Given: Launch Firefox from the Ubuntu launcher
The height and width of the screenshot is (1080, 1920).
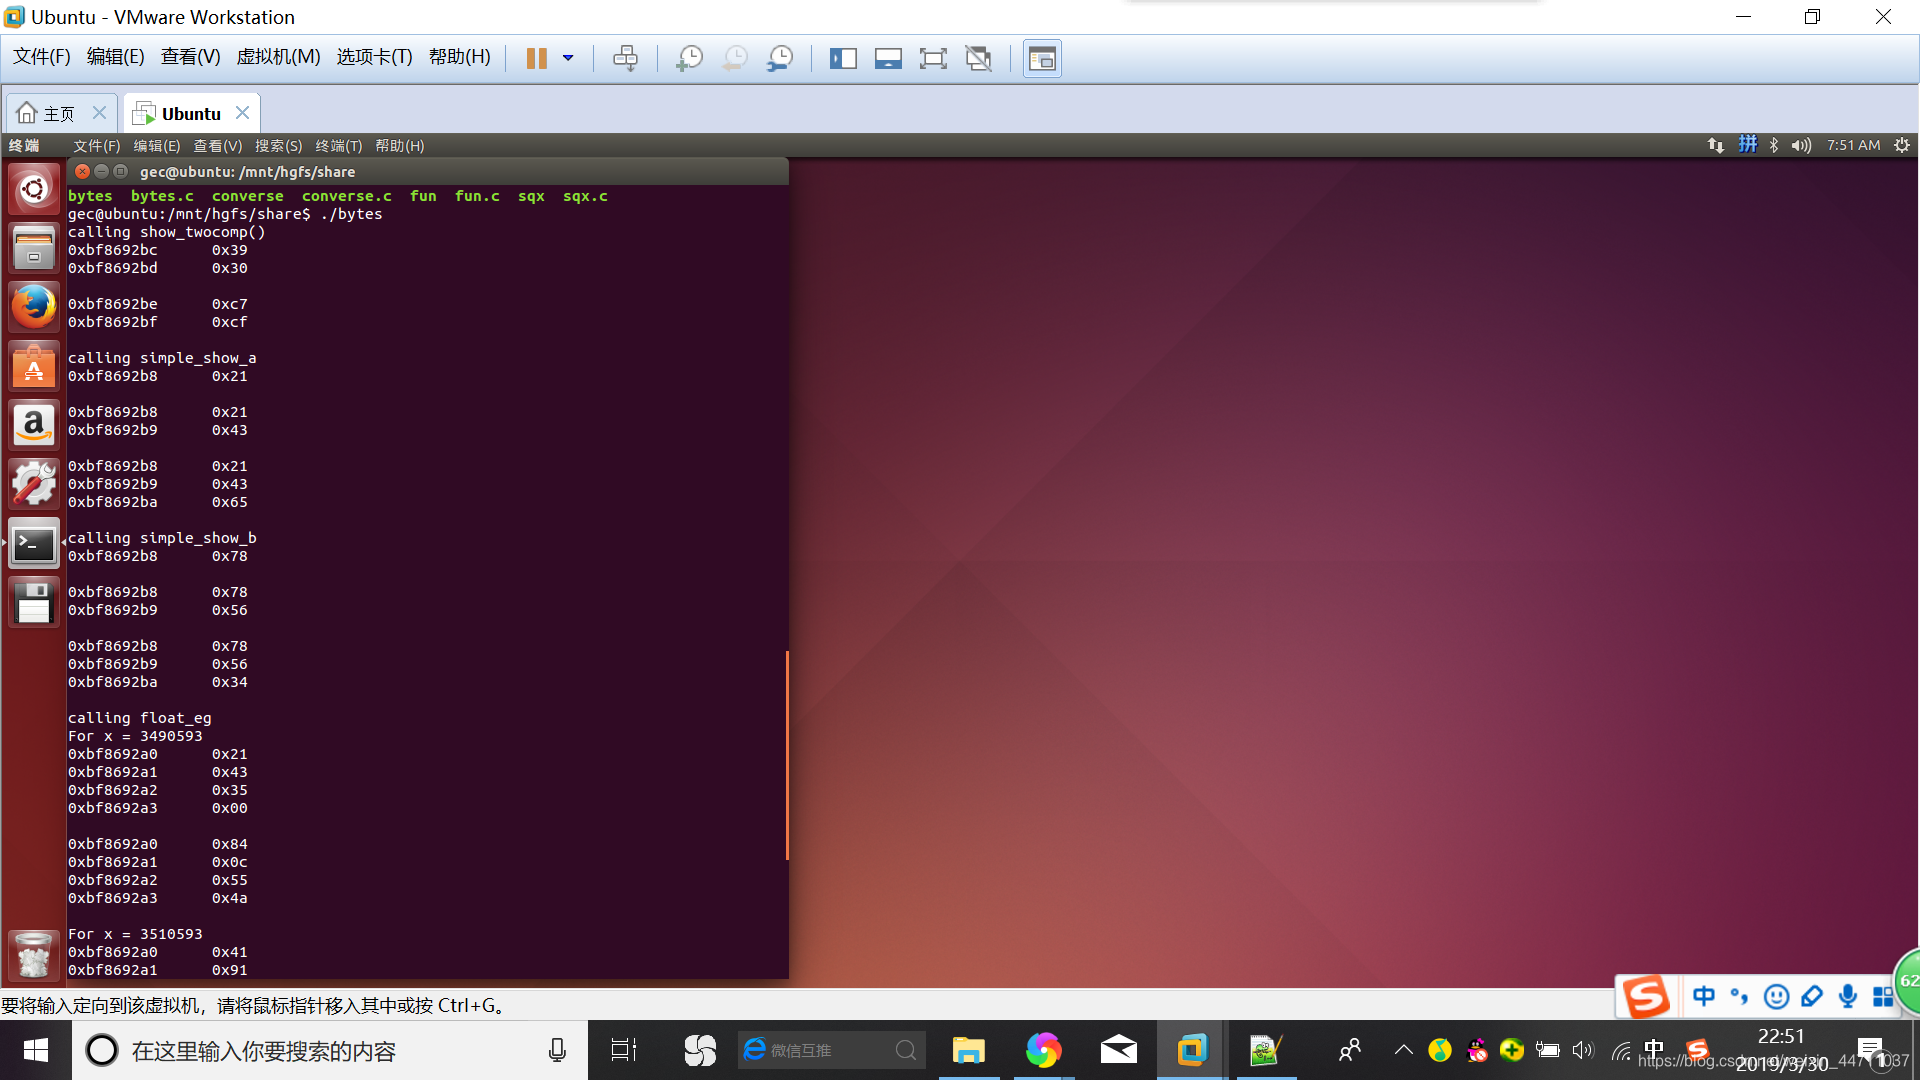Looking at the screenshot, I should [33, 307].
